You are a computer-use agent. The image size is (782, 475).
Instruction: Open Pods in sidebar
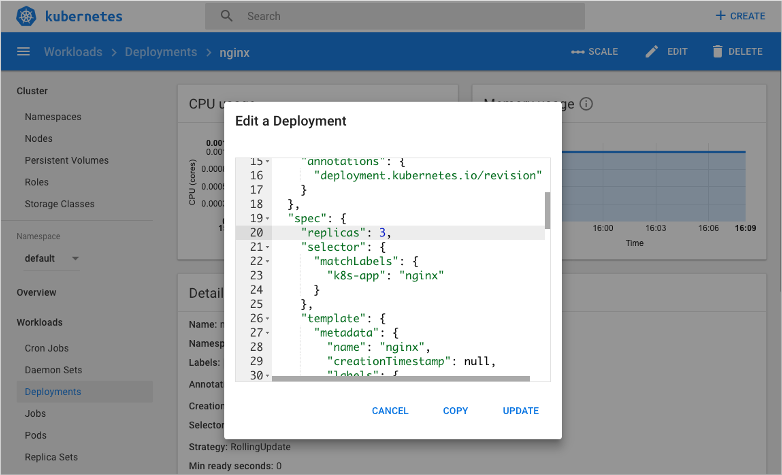point(35,435)
